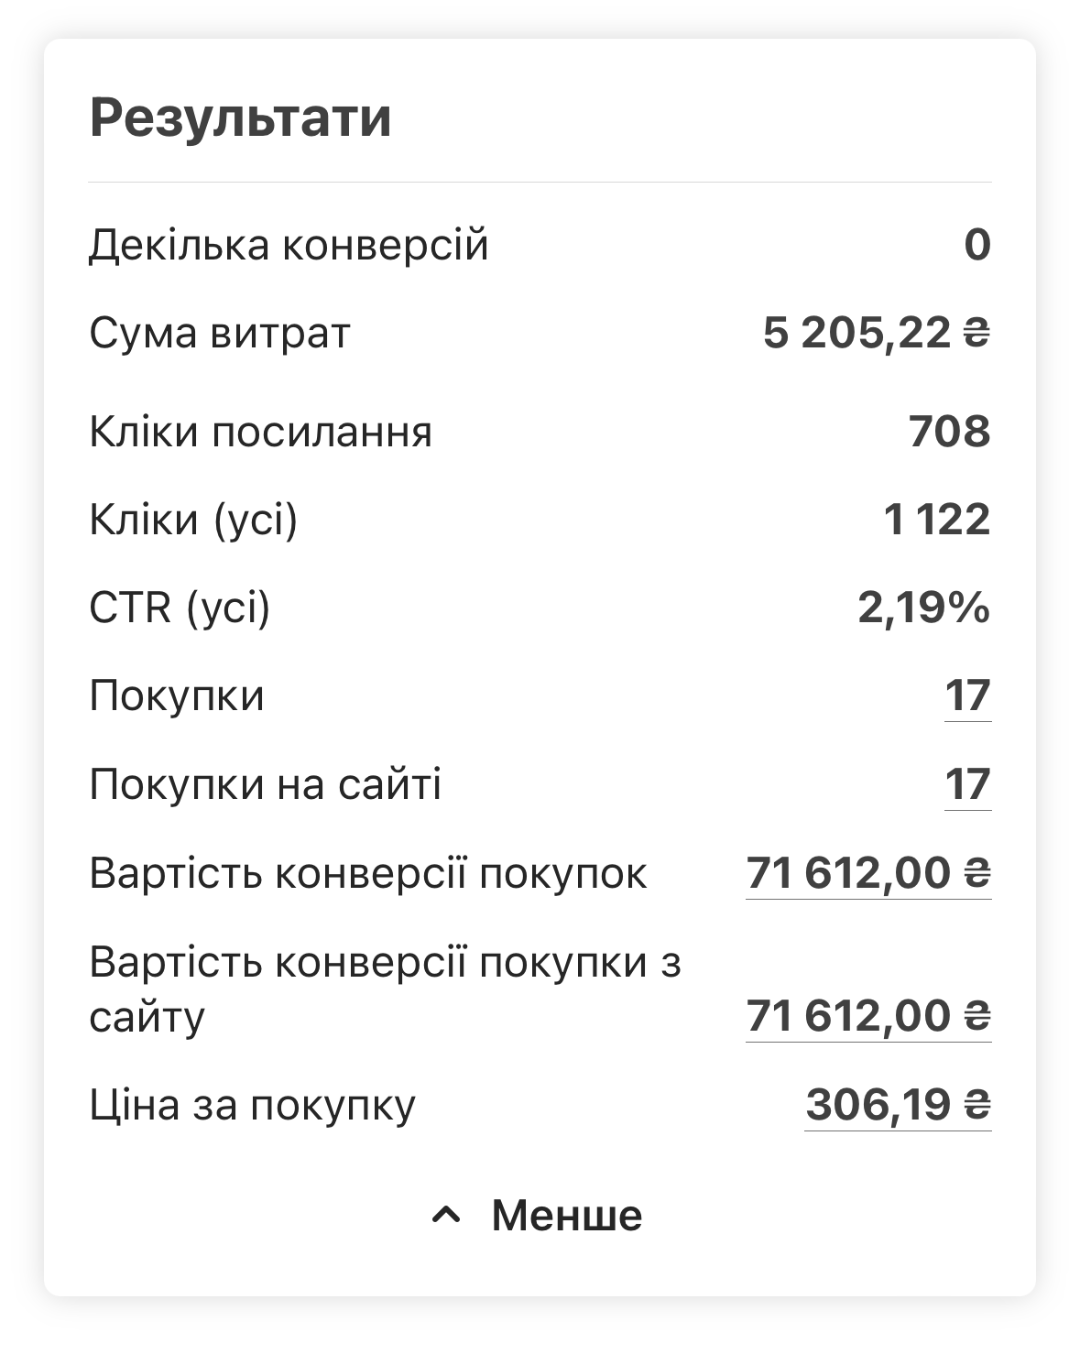Click Вартість конверсії покупки з сайту value
This screenshot has height=1350, width=1080.
pos(868,1016)
